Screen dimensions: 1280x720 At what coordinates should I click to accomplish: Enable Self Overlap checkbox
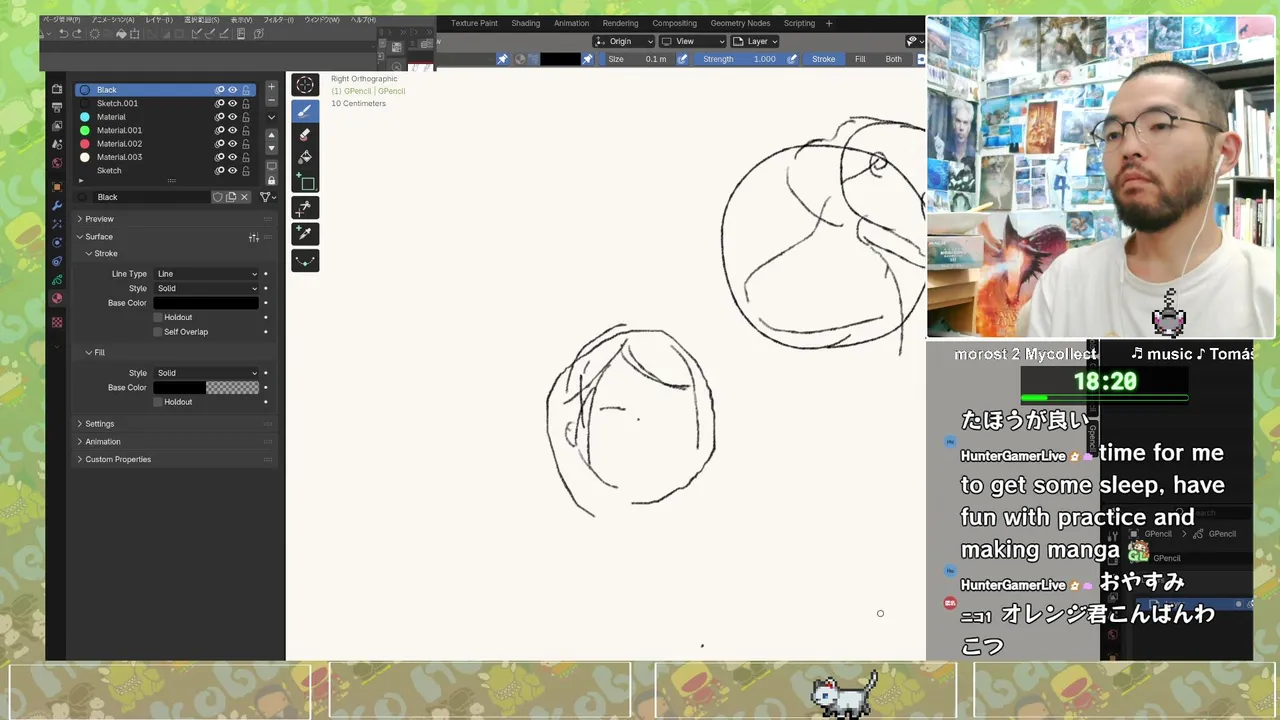click(x=158, y=332)
